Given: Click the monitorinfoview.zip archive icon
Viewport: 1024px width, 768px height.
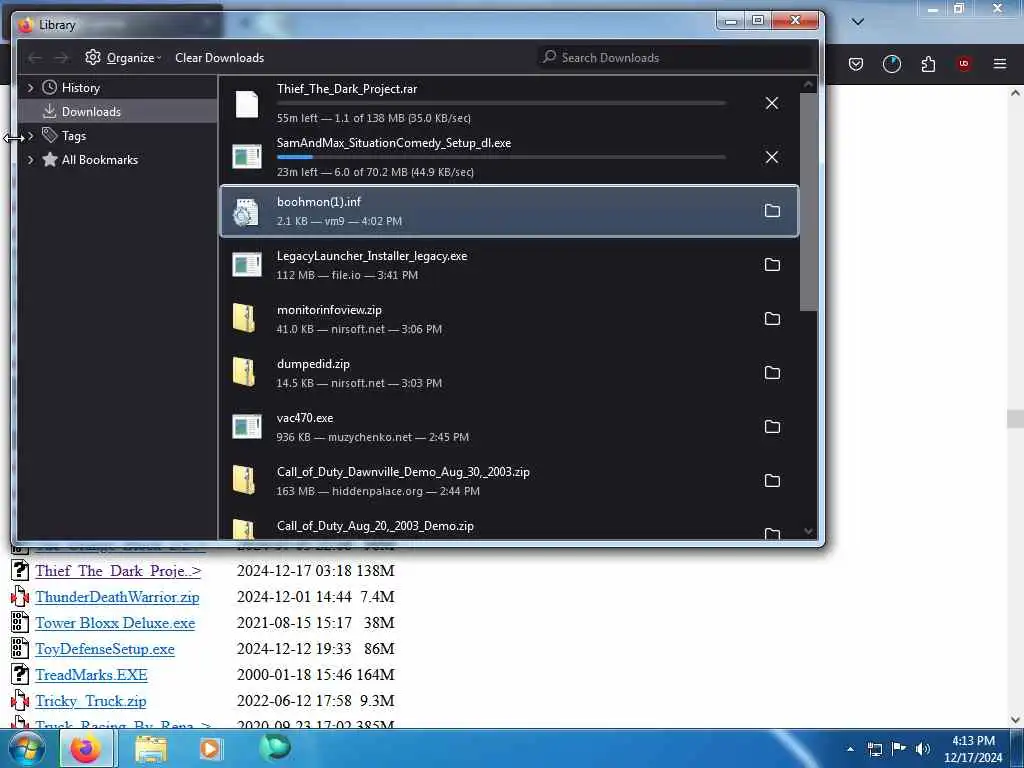Looking at the screenshot, I should point(244,319).
